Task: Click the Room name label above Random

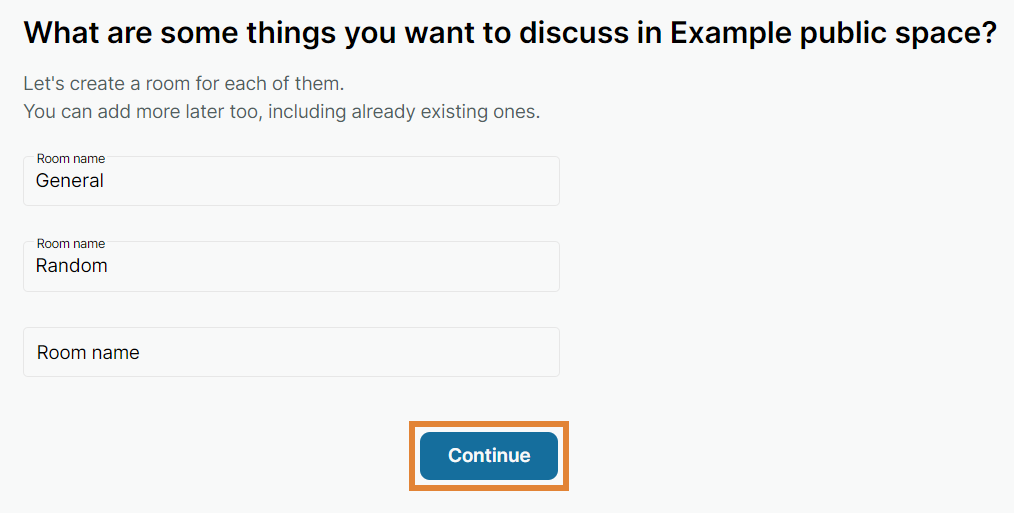Action: 70,243
